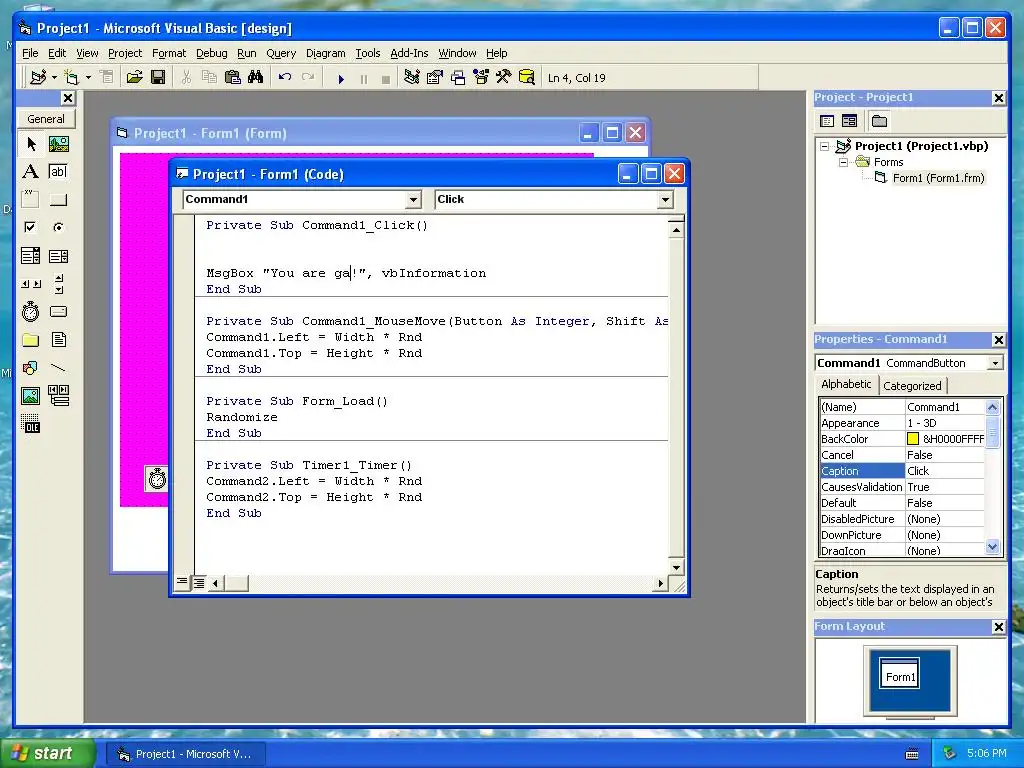
Task: Click the Undo toolbar icon
Action: click(285, 77)
